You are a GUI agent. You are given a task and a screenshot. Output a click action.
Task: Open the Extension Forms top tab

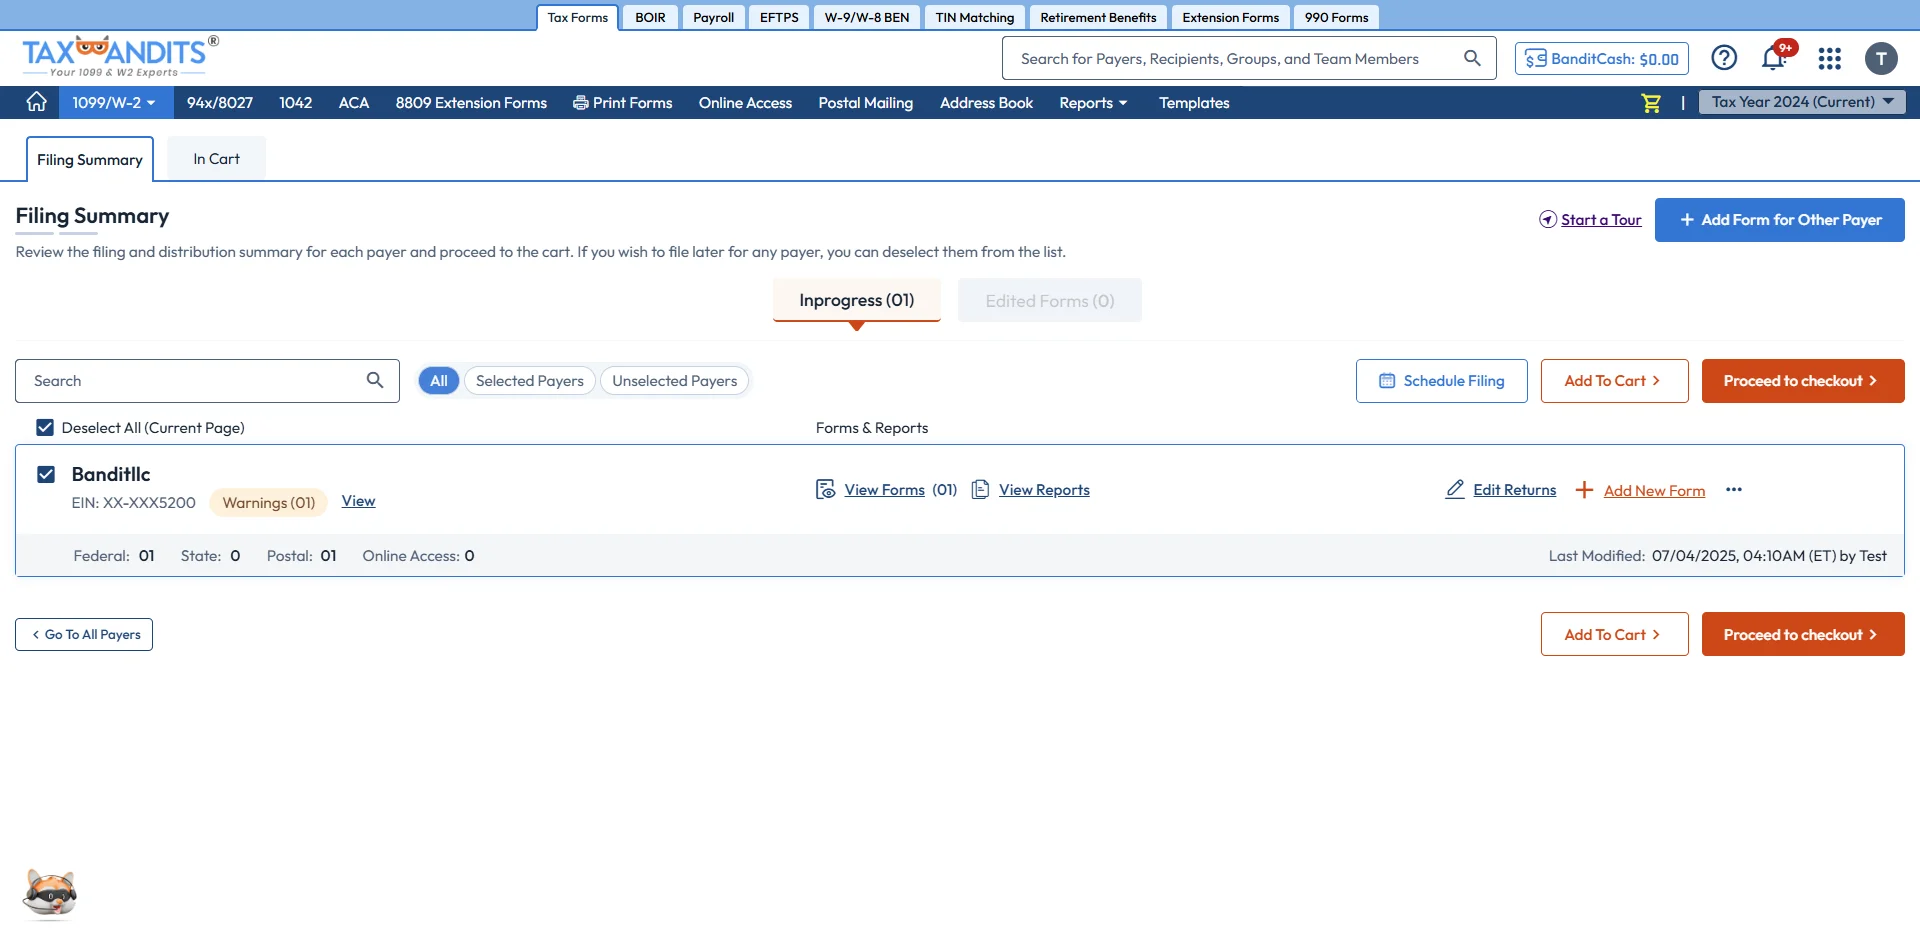pyautogui.click(x=1230, y=17)
